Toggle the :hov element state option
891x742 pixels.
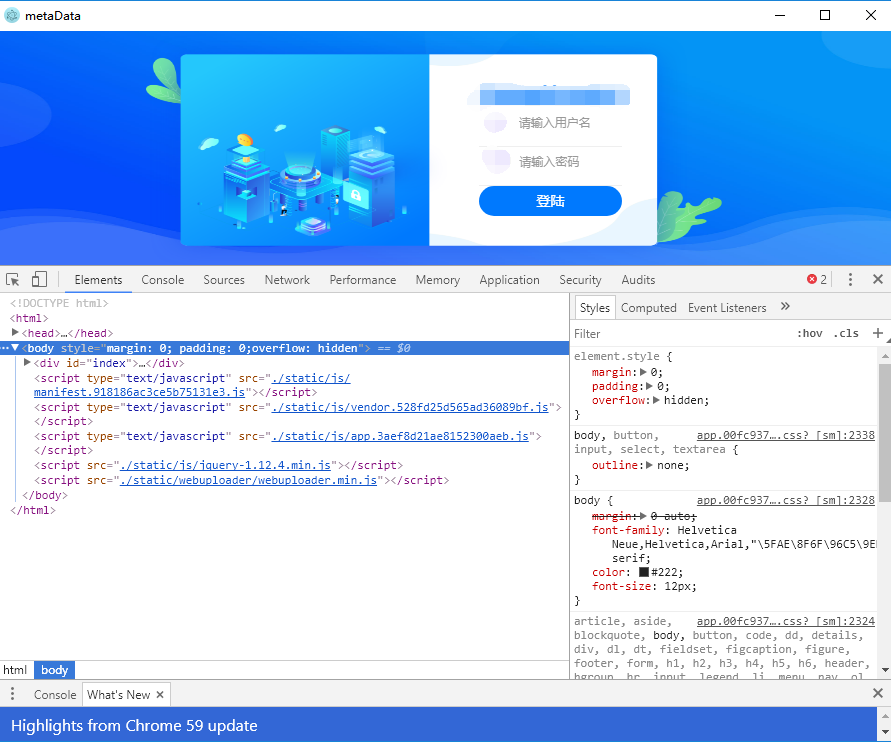coord(809,334)
